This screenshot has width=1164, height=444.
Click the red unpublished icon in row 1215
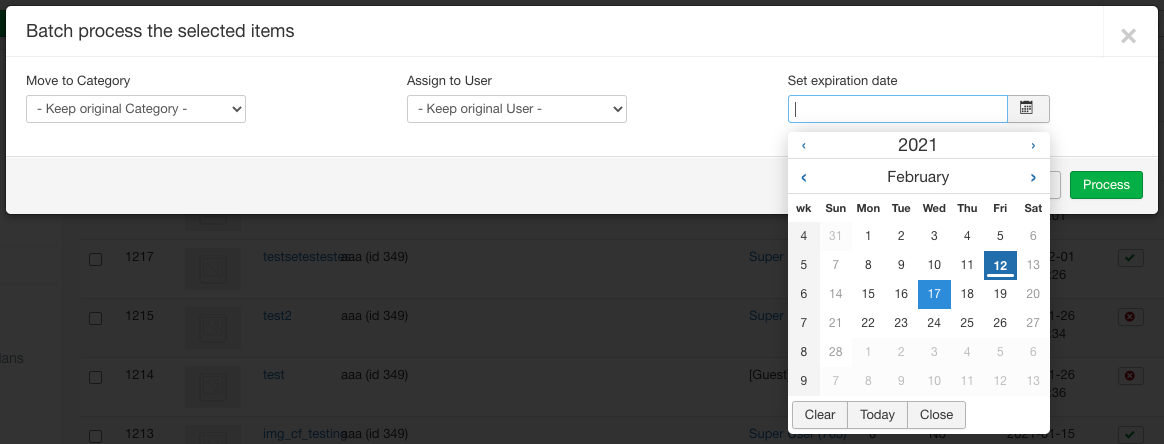(x=1130, y=316)
